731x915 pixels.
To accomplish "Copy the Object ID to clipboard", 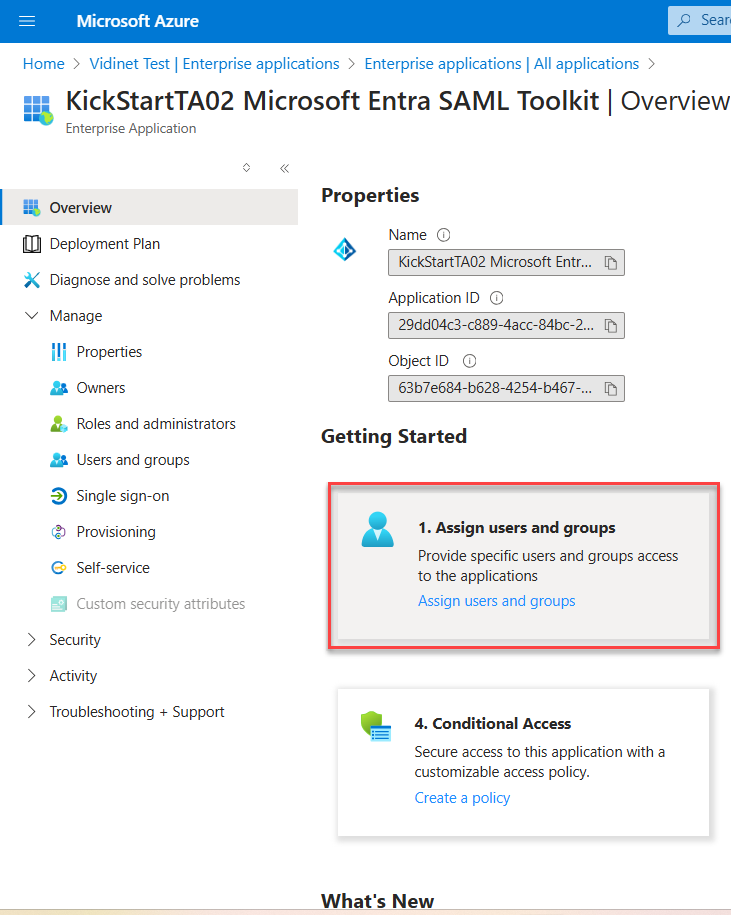I will pos(611,388).
